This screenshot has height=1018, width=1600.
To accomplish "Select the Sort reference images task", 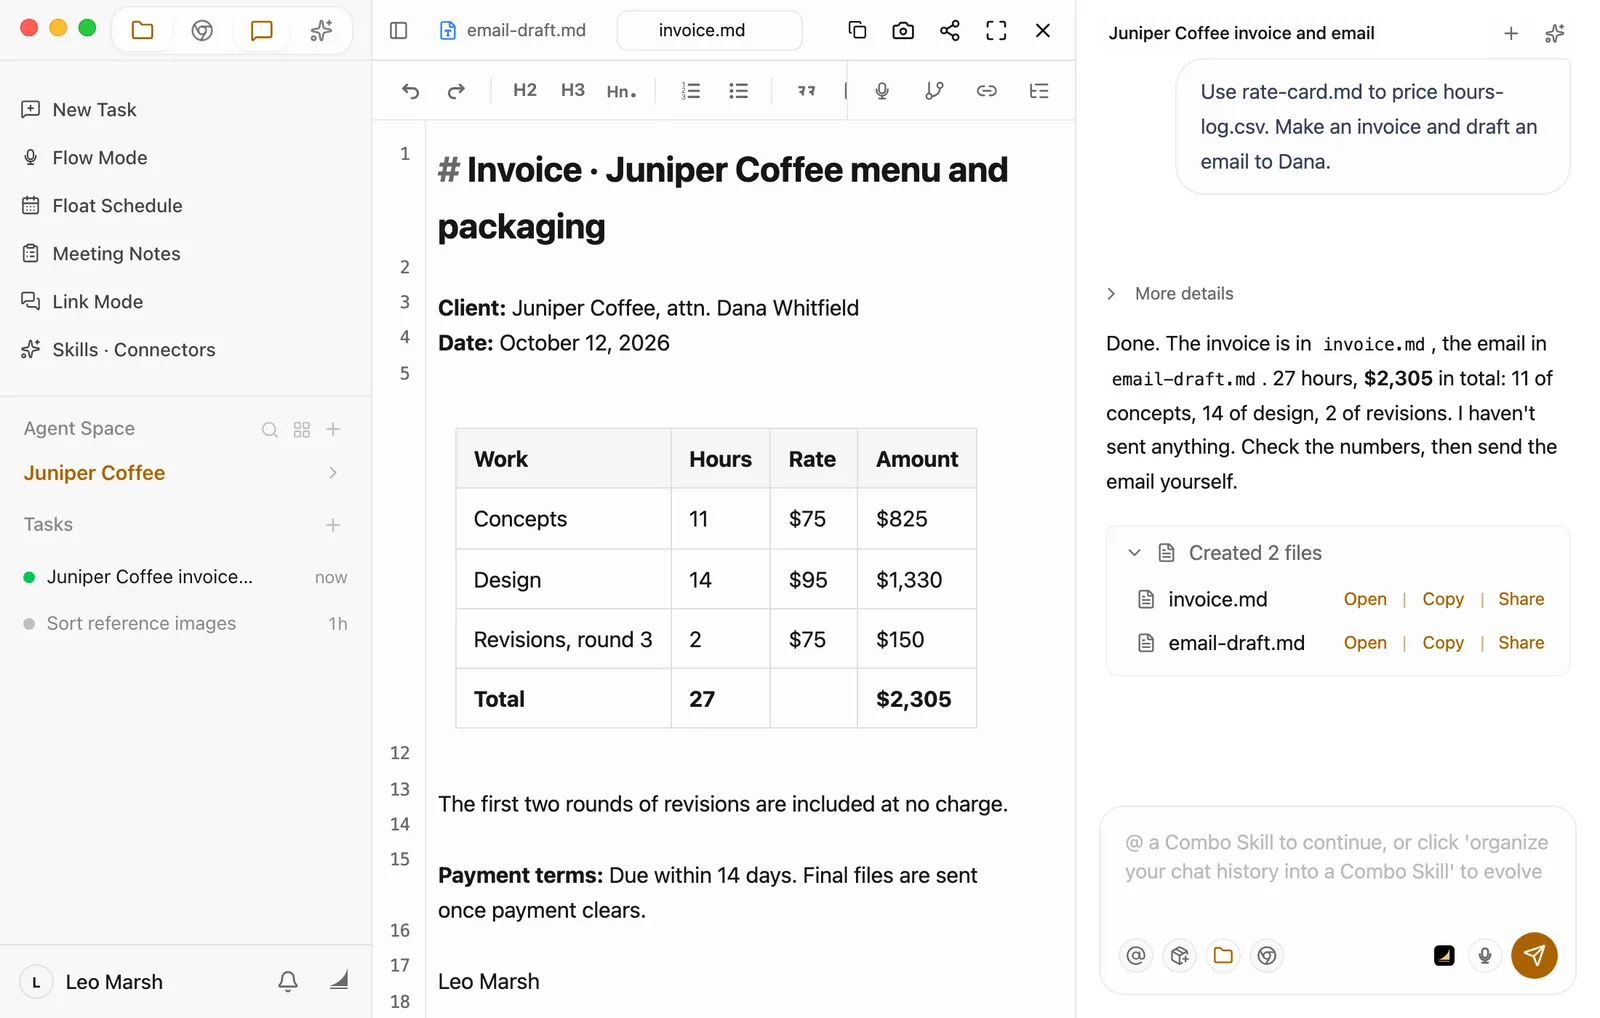I will [x=185, y=624].
